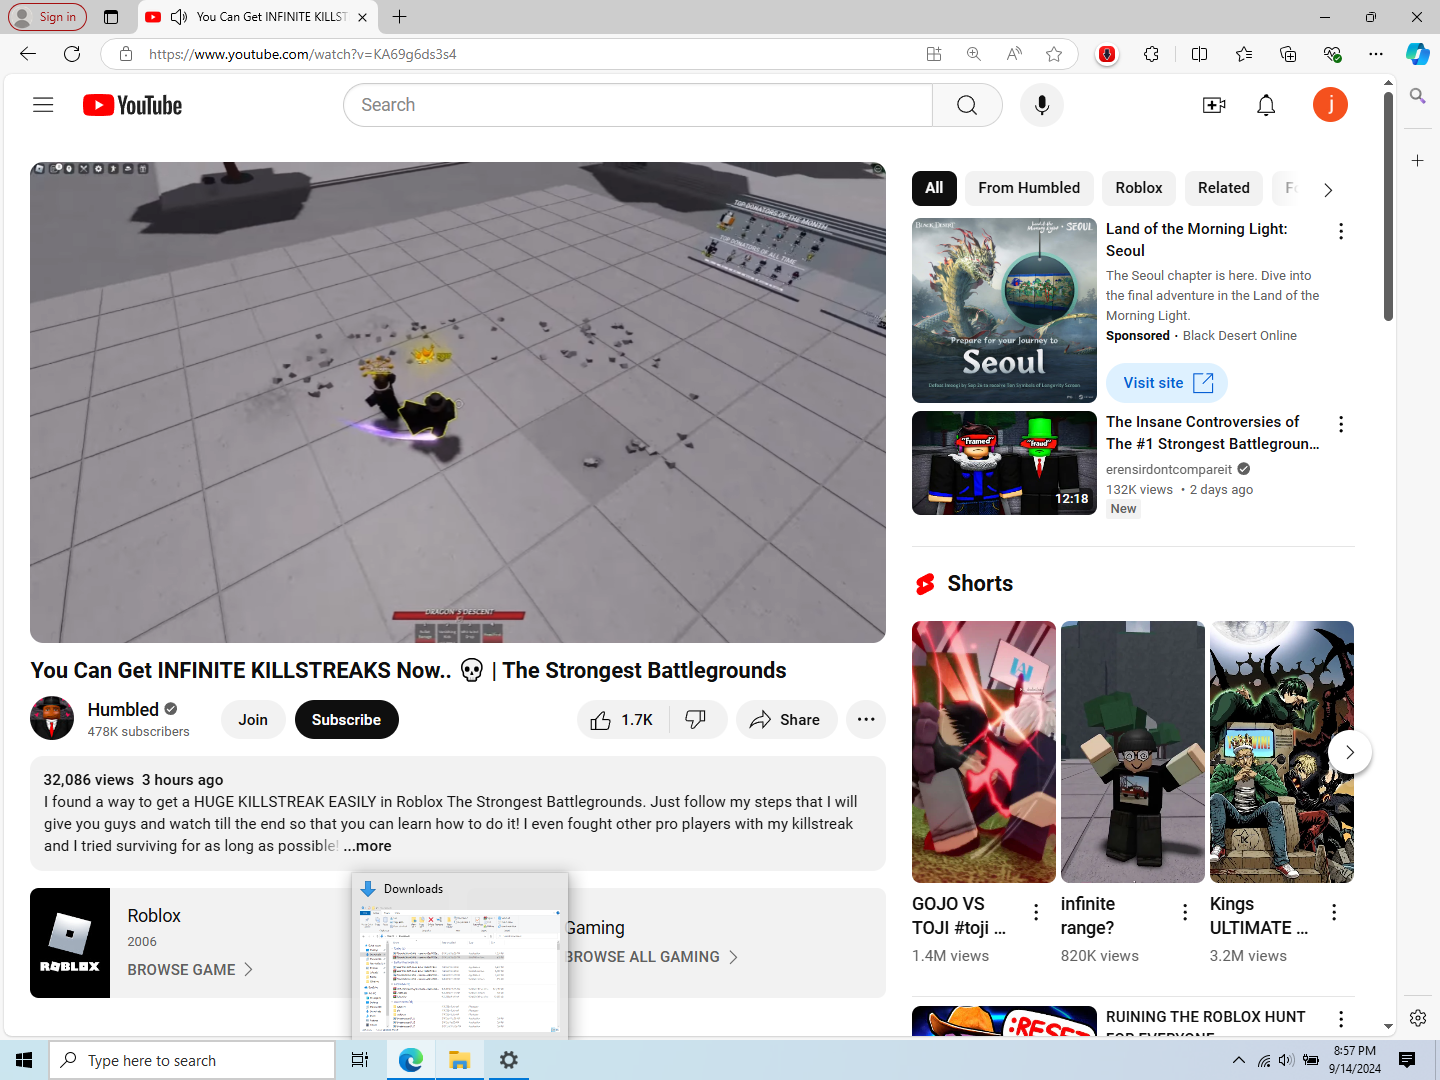Image resolution: width=1440 pixels, height=1080 pixels.
Task: Click BROWSE GAME for Roblox
Action: click(190, 970)
